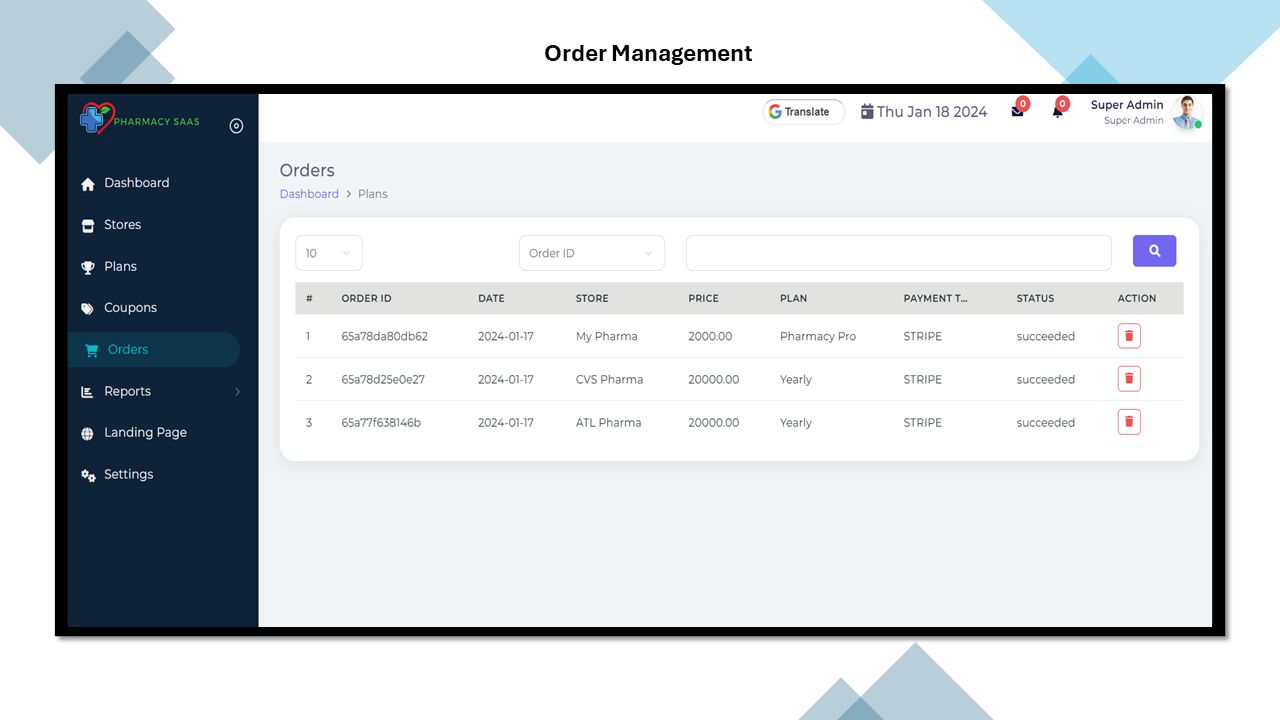
Task: Toggle the sidebar collapse circle icon
Action: coord(236,126)
